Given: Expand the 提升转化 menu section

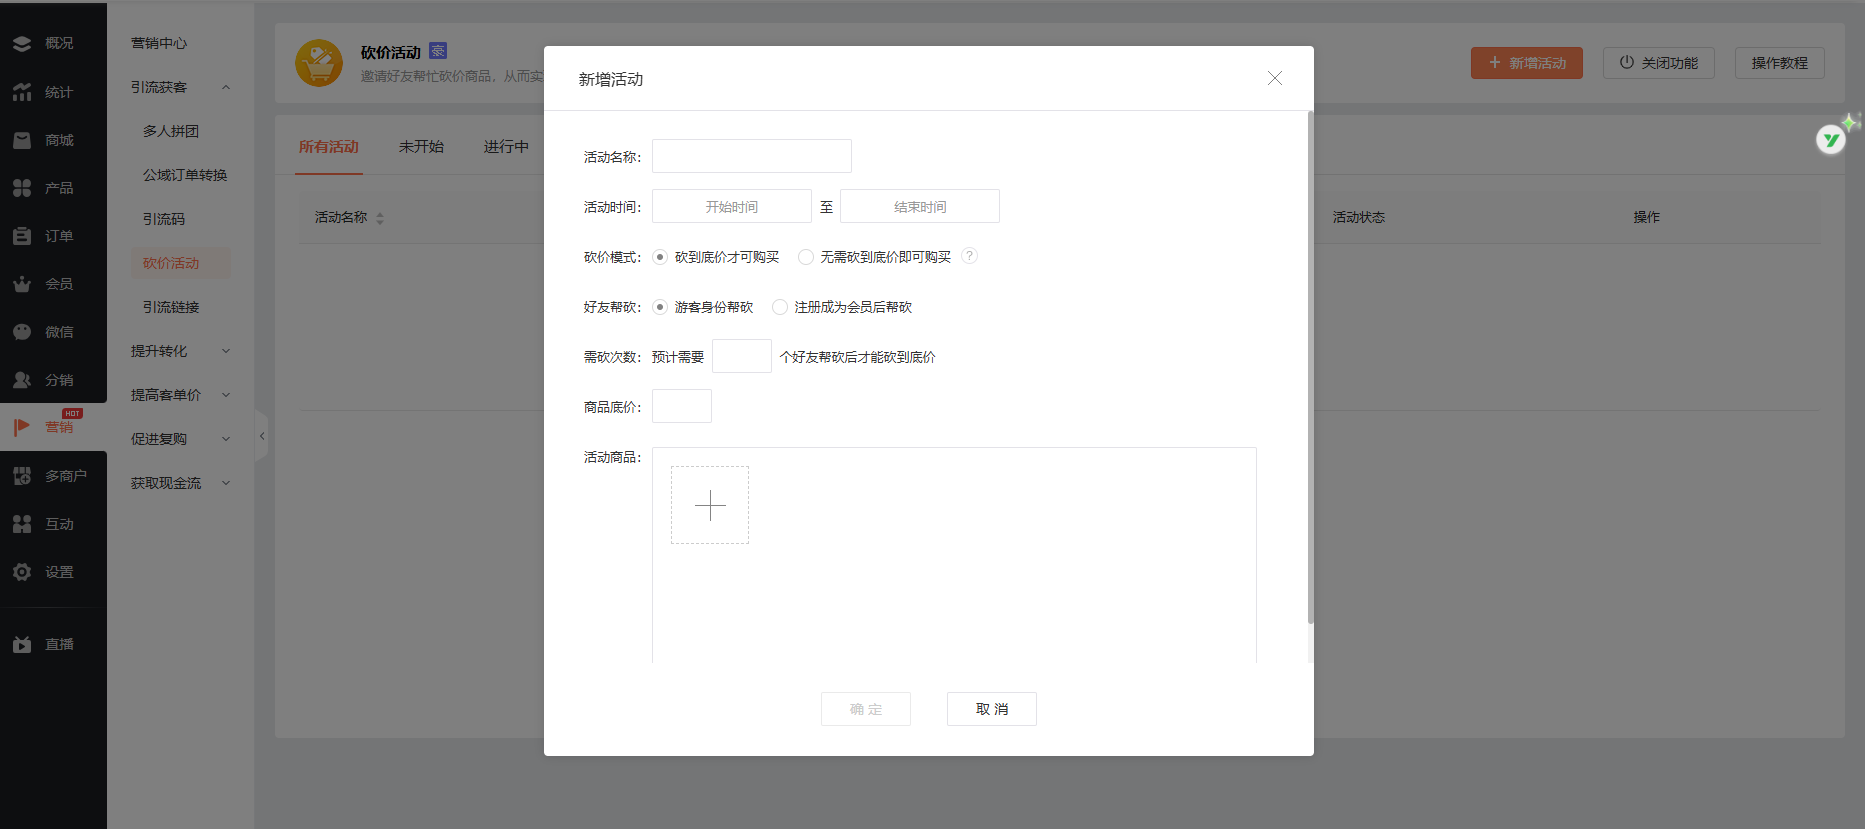Looking at the screenshot, I should tap(226, 351).
